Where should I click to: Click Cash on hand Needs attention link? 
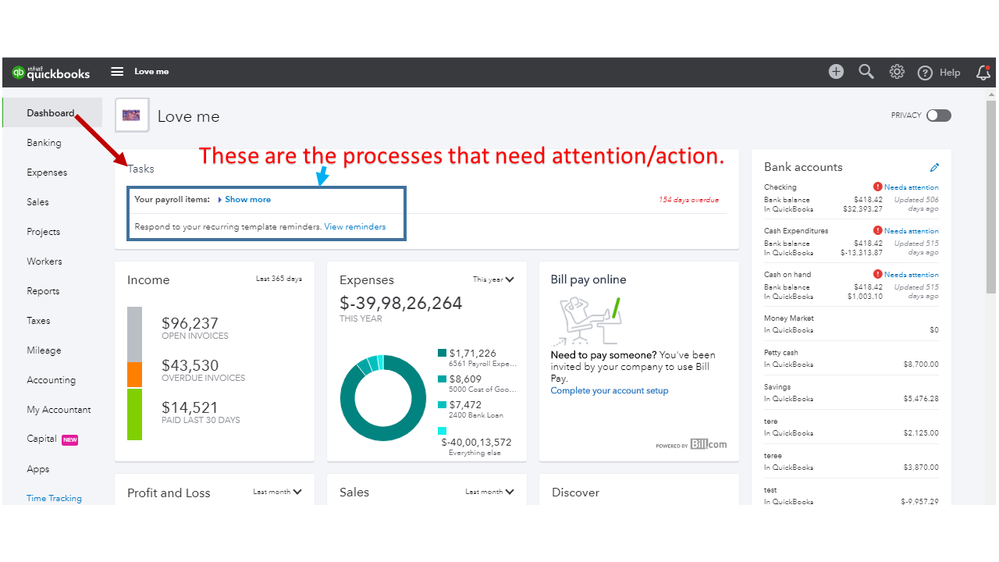tap(911, 275)
